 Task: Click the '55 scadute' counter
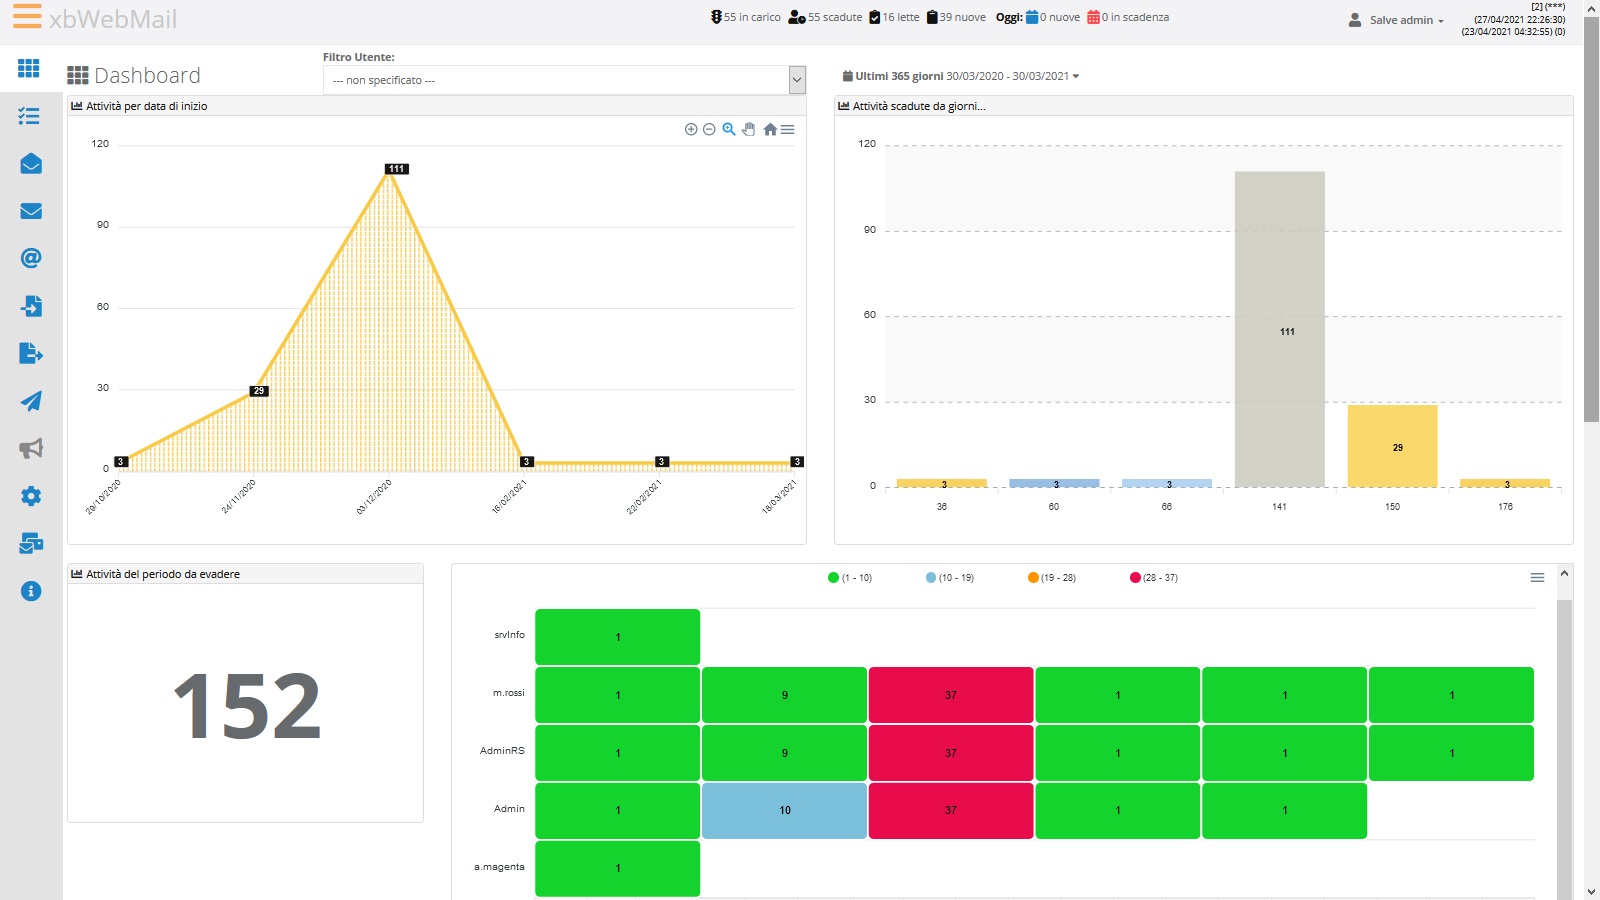tap(825, 17)
